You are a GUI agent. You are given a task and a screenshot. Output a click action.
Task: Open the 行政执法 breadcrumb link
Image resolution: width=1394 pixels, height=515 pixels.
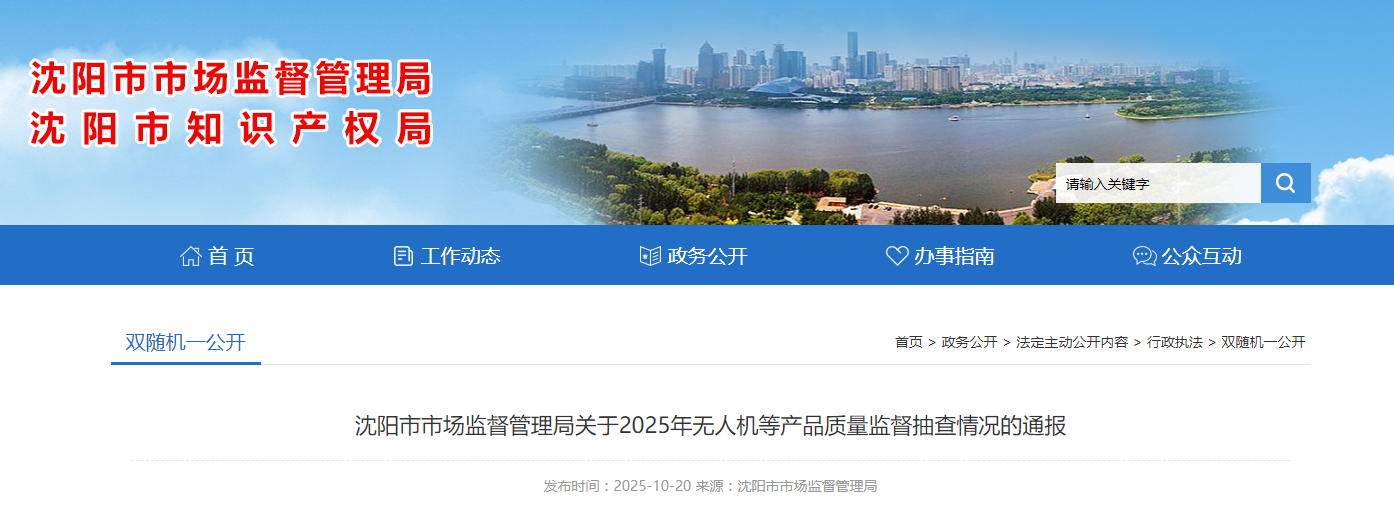point(1175,342)
